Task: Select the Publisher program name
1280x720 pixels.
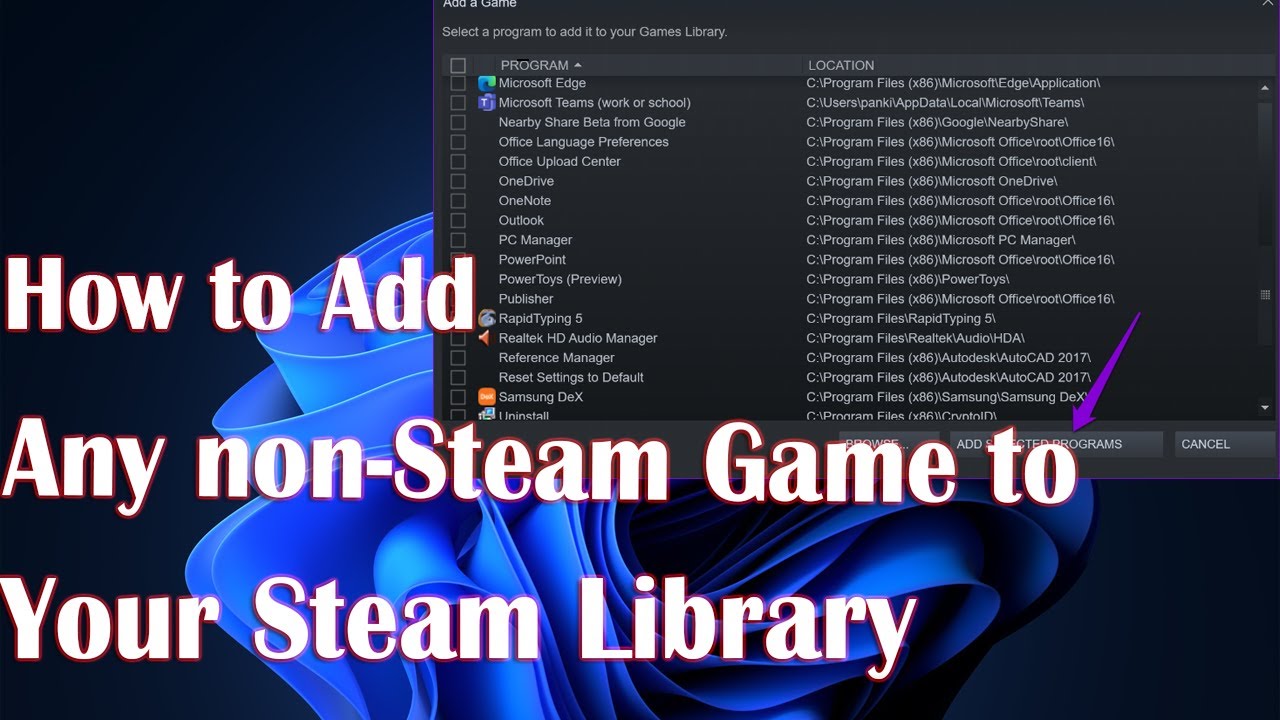Action: 526,299
